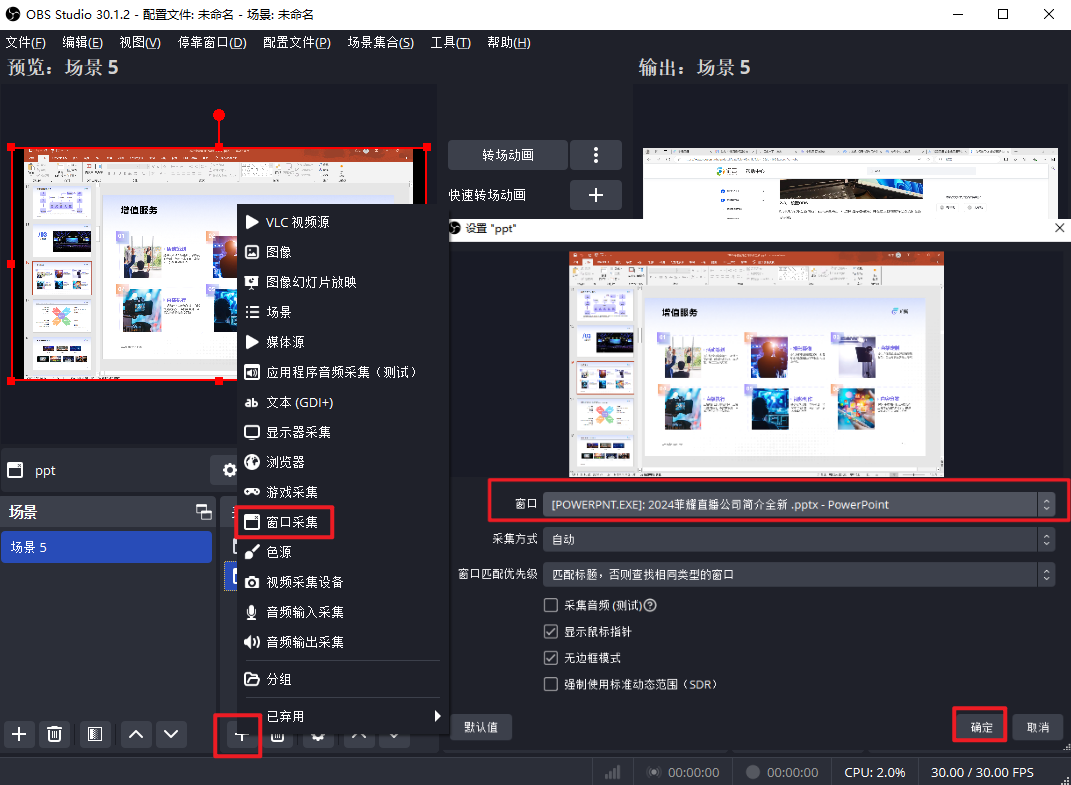This screenshot has height=785, width=1071.
Task: Enable the 采集音频 (测试) checkbox
Action: tap(551, 605)
